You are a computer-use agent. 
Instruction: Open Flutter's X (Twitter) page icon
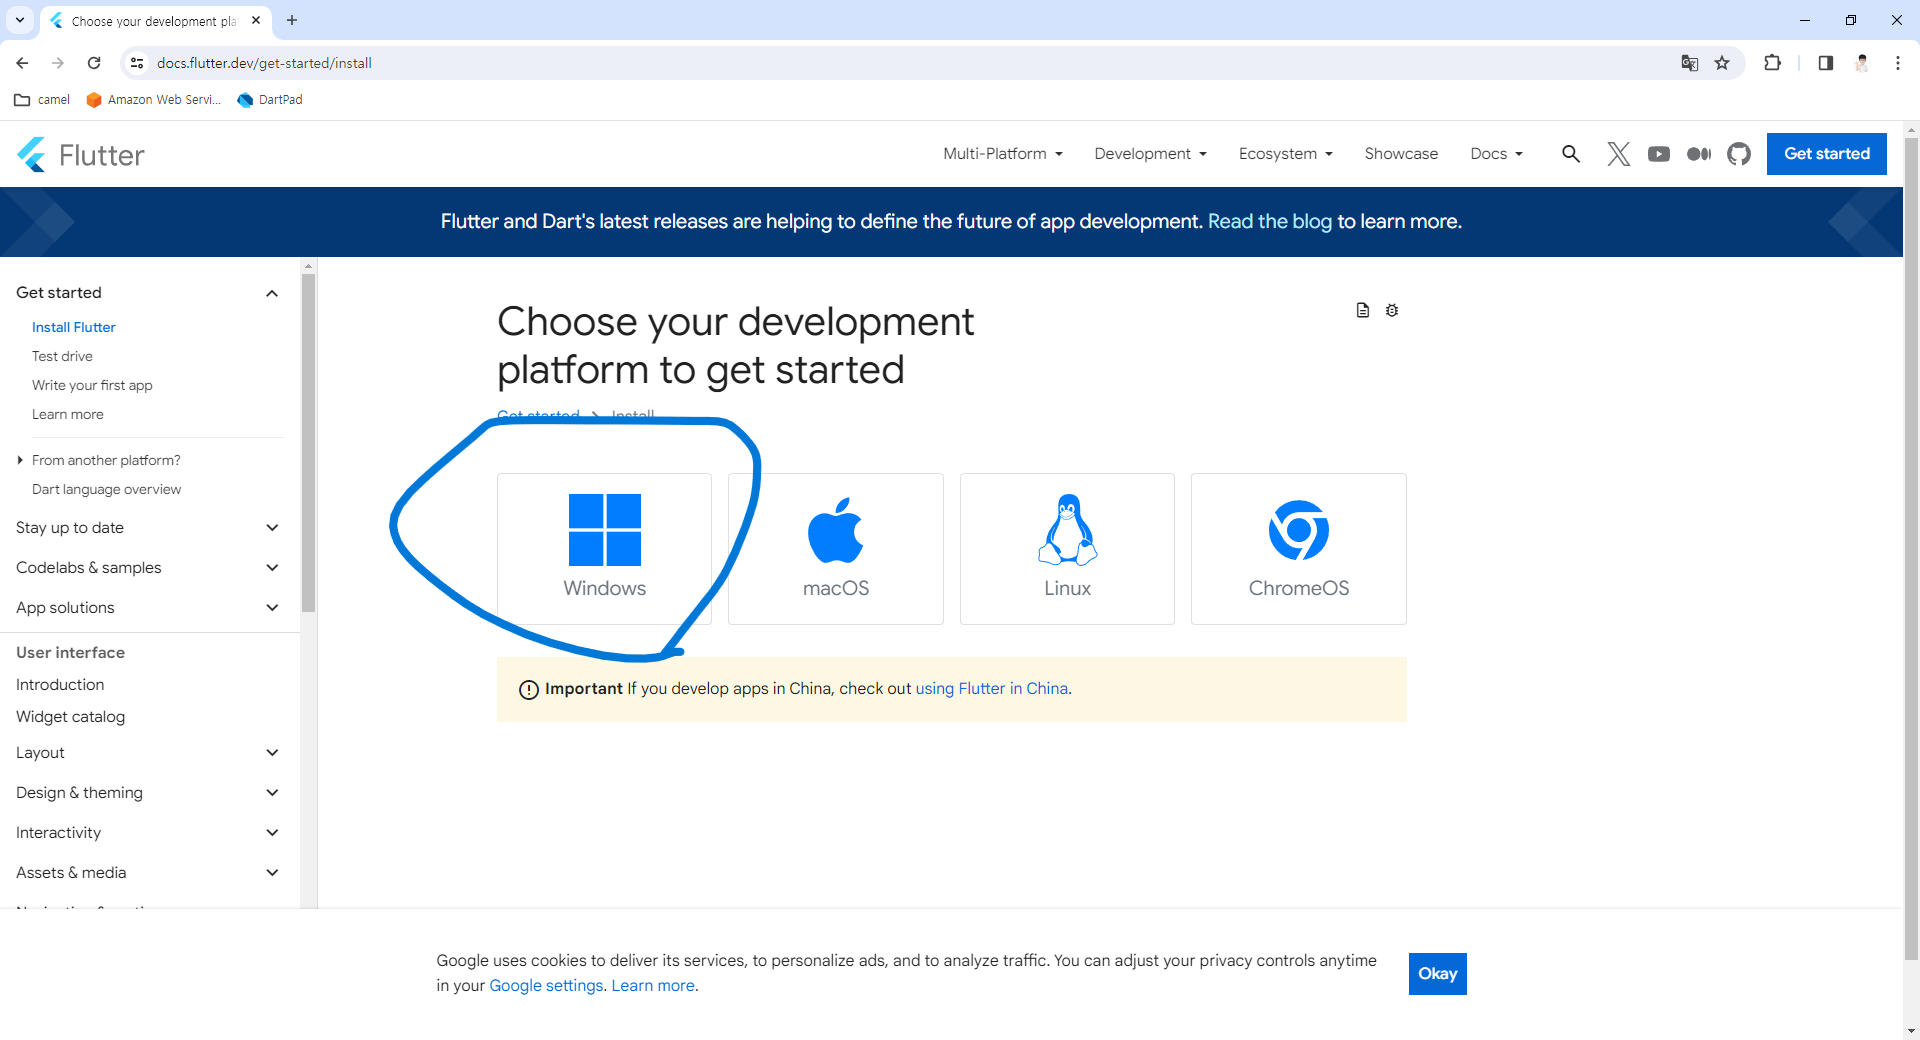[x=1618, y=154]
